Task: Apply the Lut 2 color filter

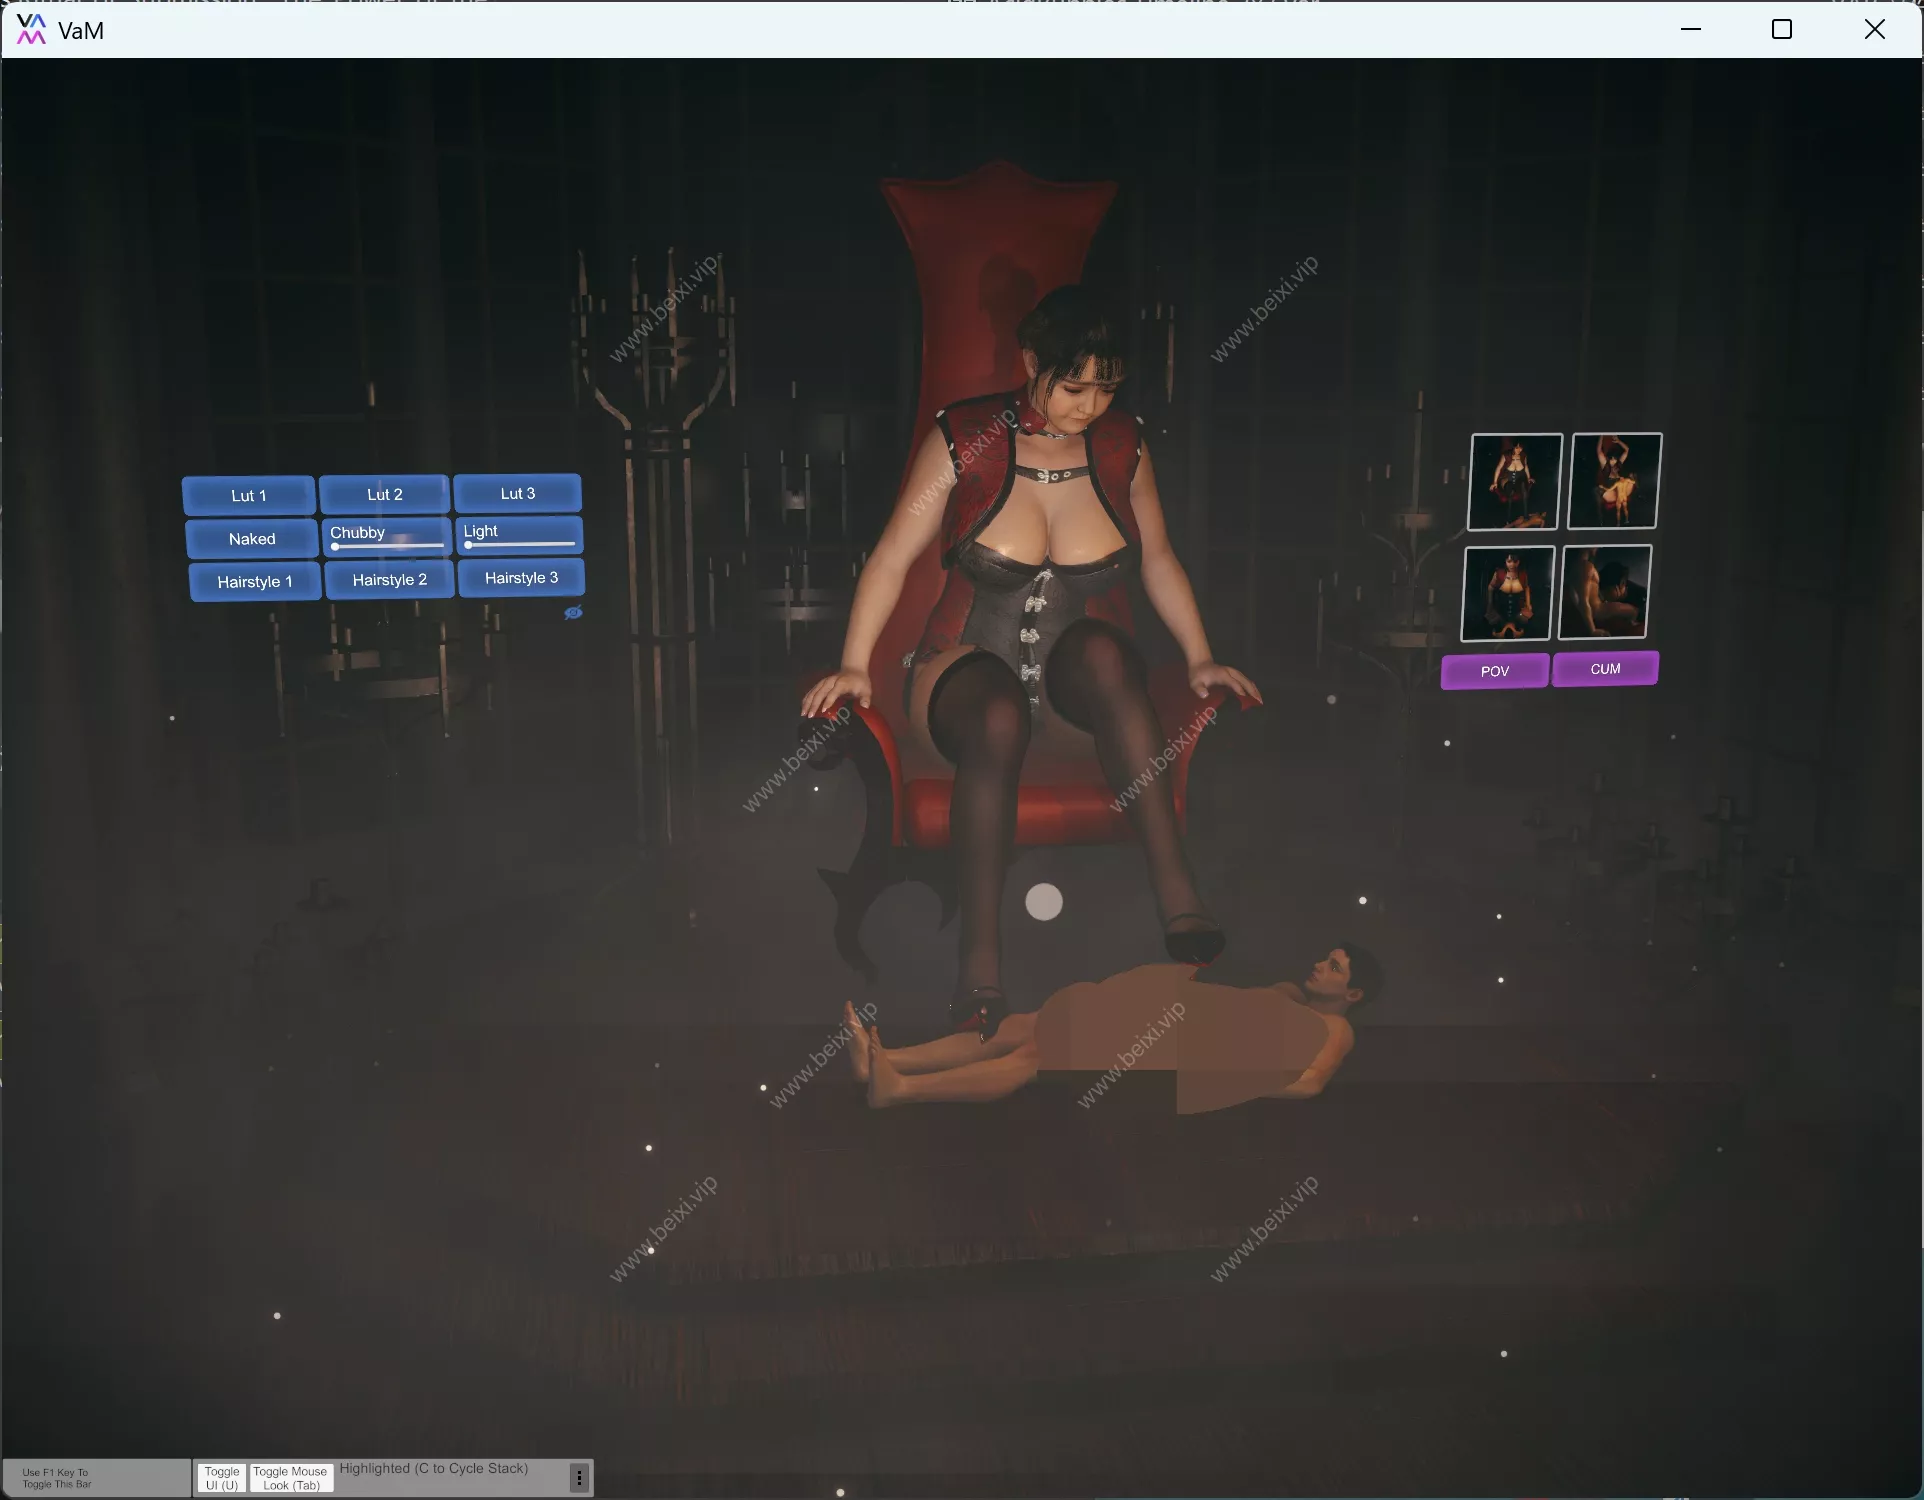Action: (384, 494)
